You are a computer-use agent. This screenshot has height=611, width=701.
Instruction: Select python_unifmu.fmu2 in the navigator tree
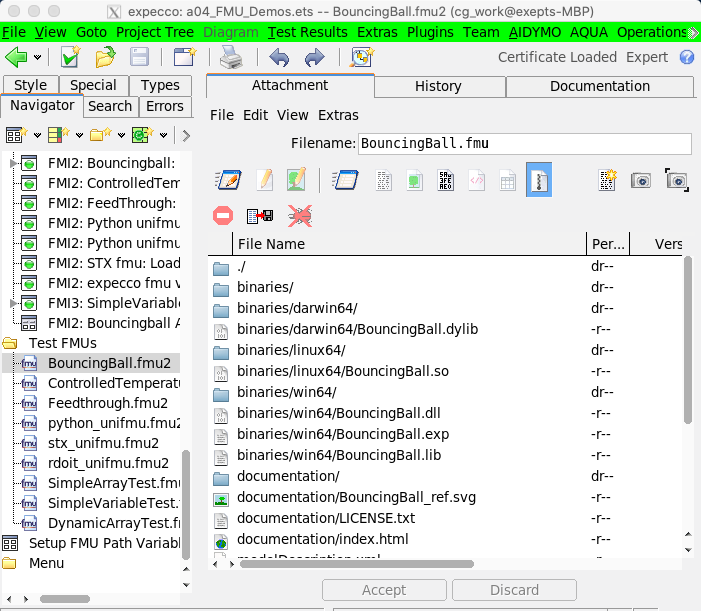coord(113,423)
